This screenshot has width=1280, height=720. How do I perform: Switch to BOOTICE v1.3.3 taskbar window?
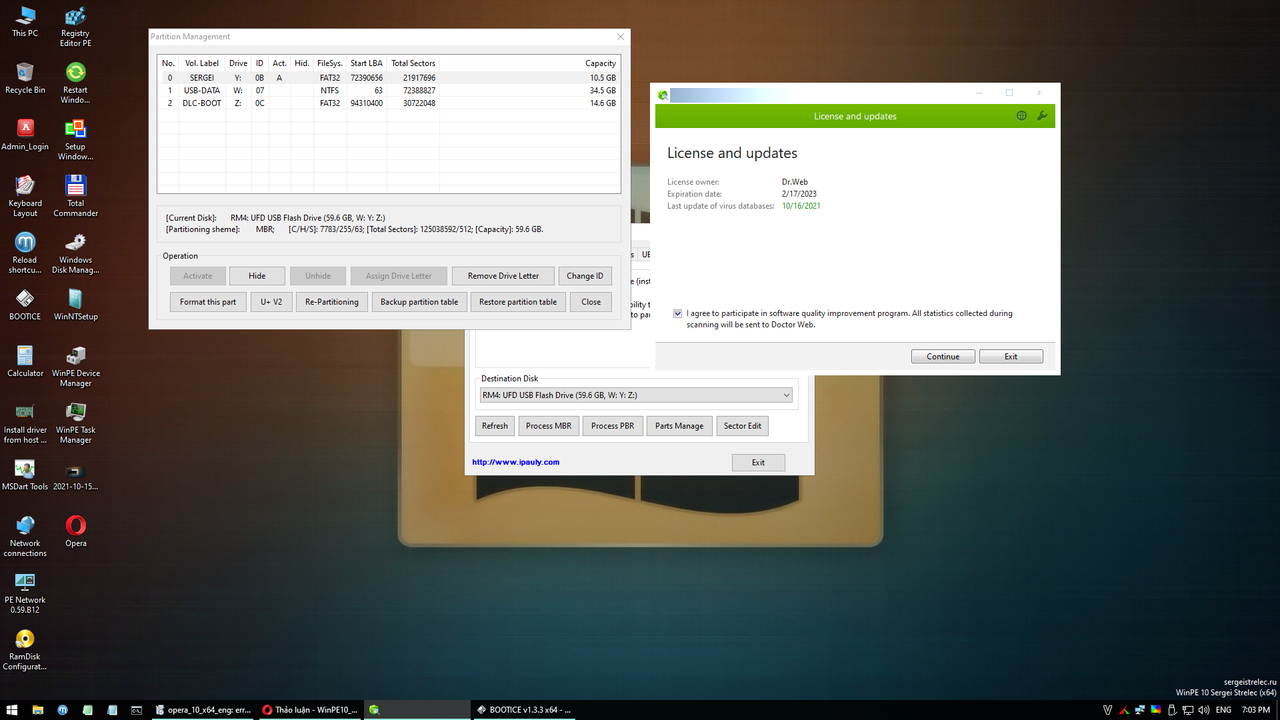(x=524, y=710)
